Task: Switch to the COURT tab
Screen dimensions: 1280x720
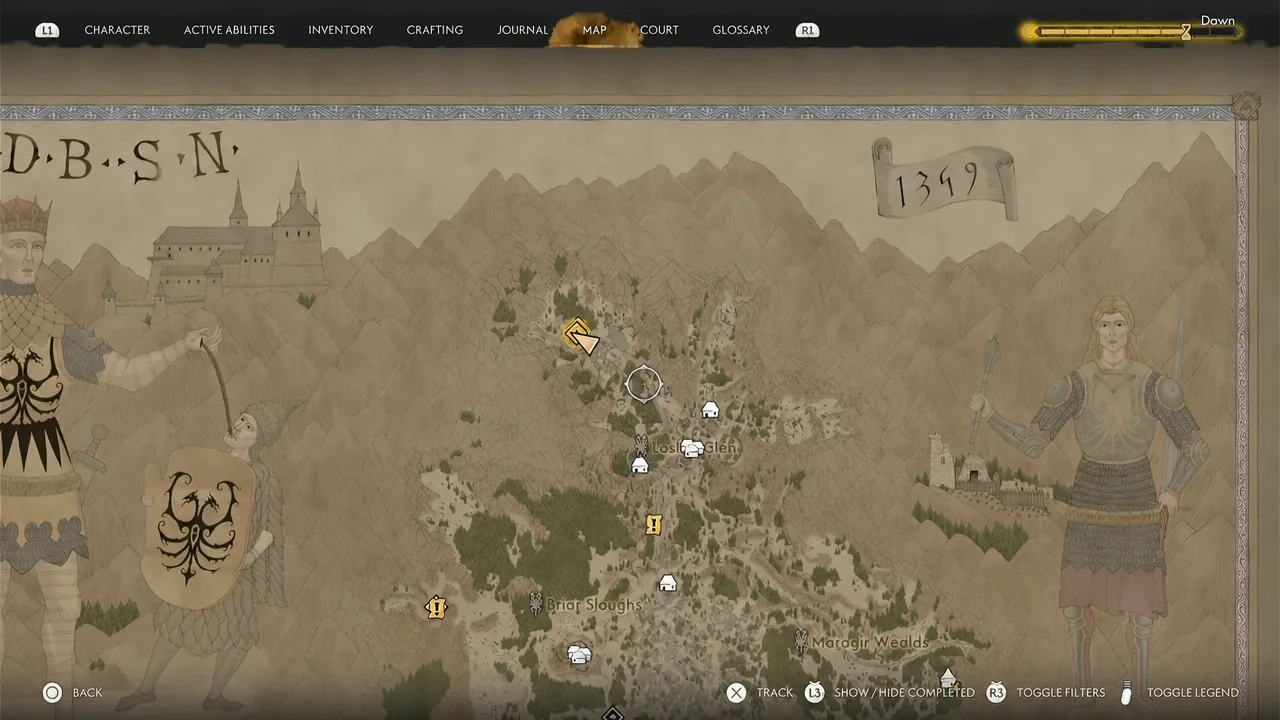Action: [x=660, y=31]
